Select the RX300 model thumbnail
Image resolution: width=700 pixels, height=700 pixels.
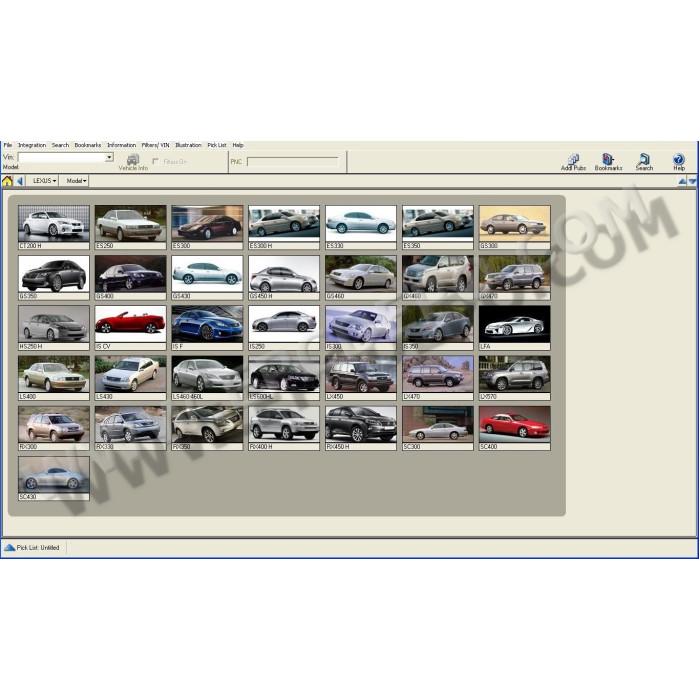[54, 428]
